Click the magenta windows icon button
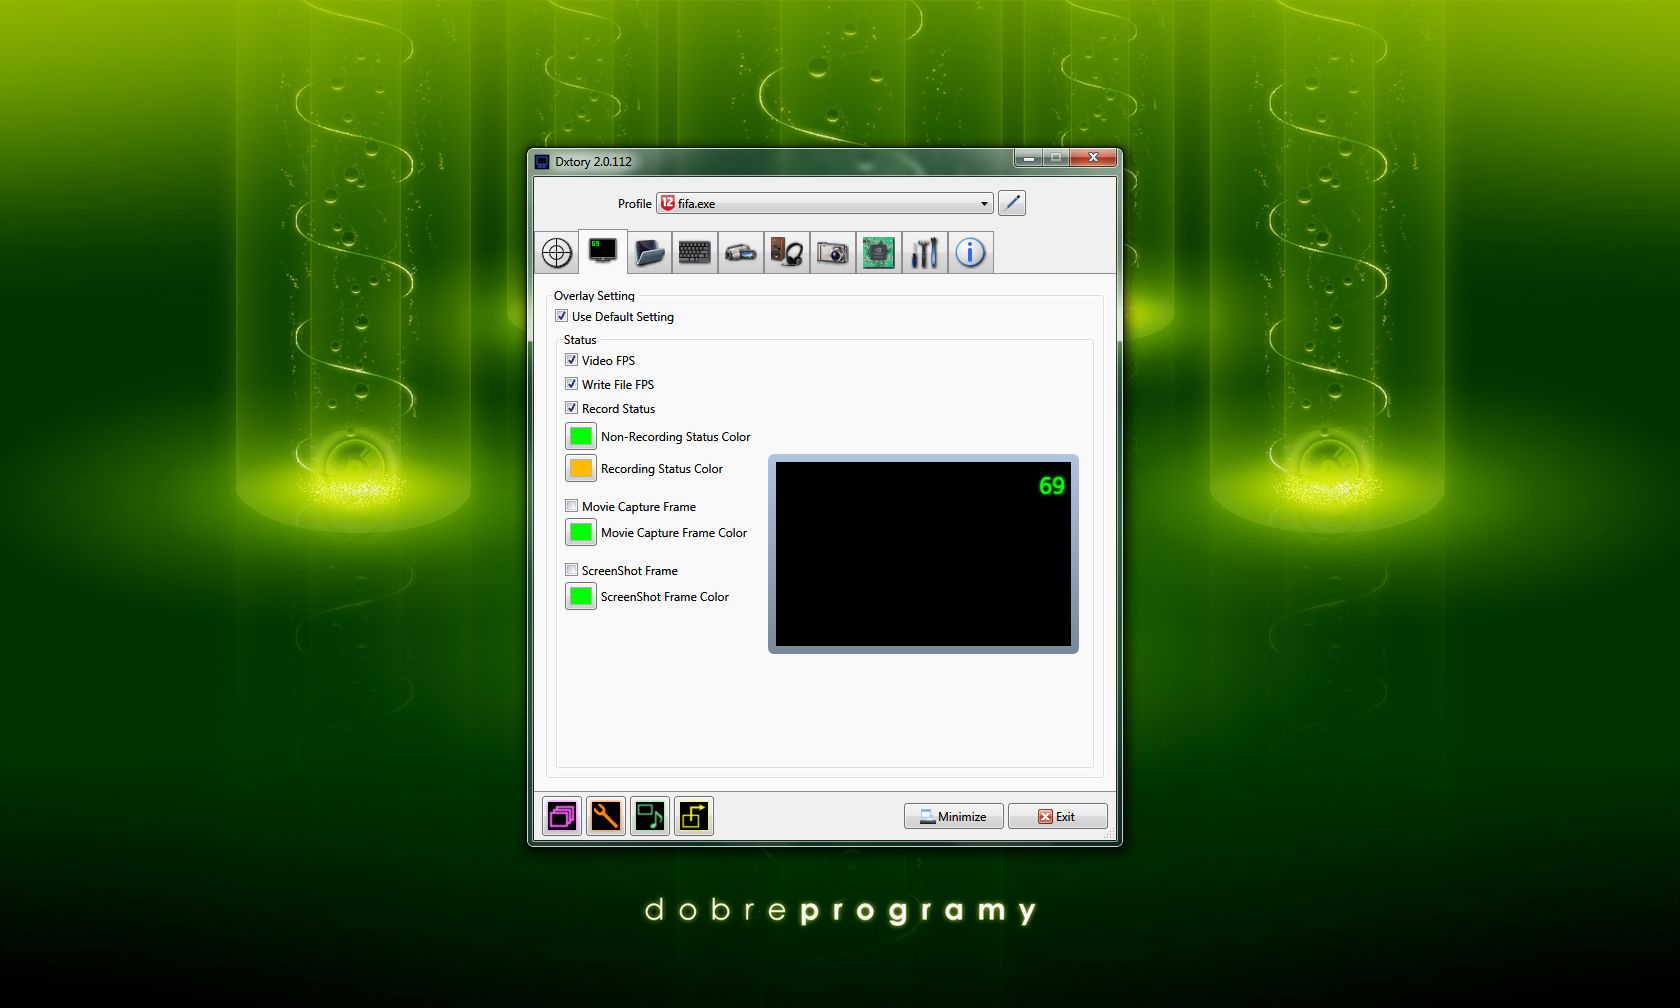 (x=562, y=816)
